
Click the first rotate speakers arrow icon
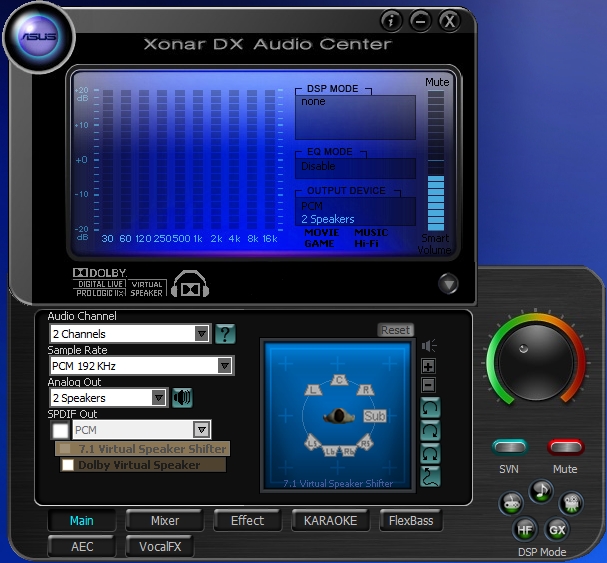430,408
